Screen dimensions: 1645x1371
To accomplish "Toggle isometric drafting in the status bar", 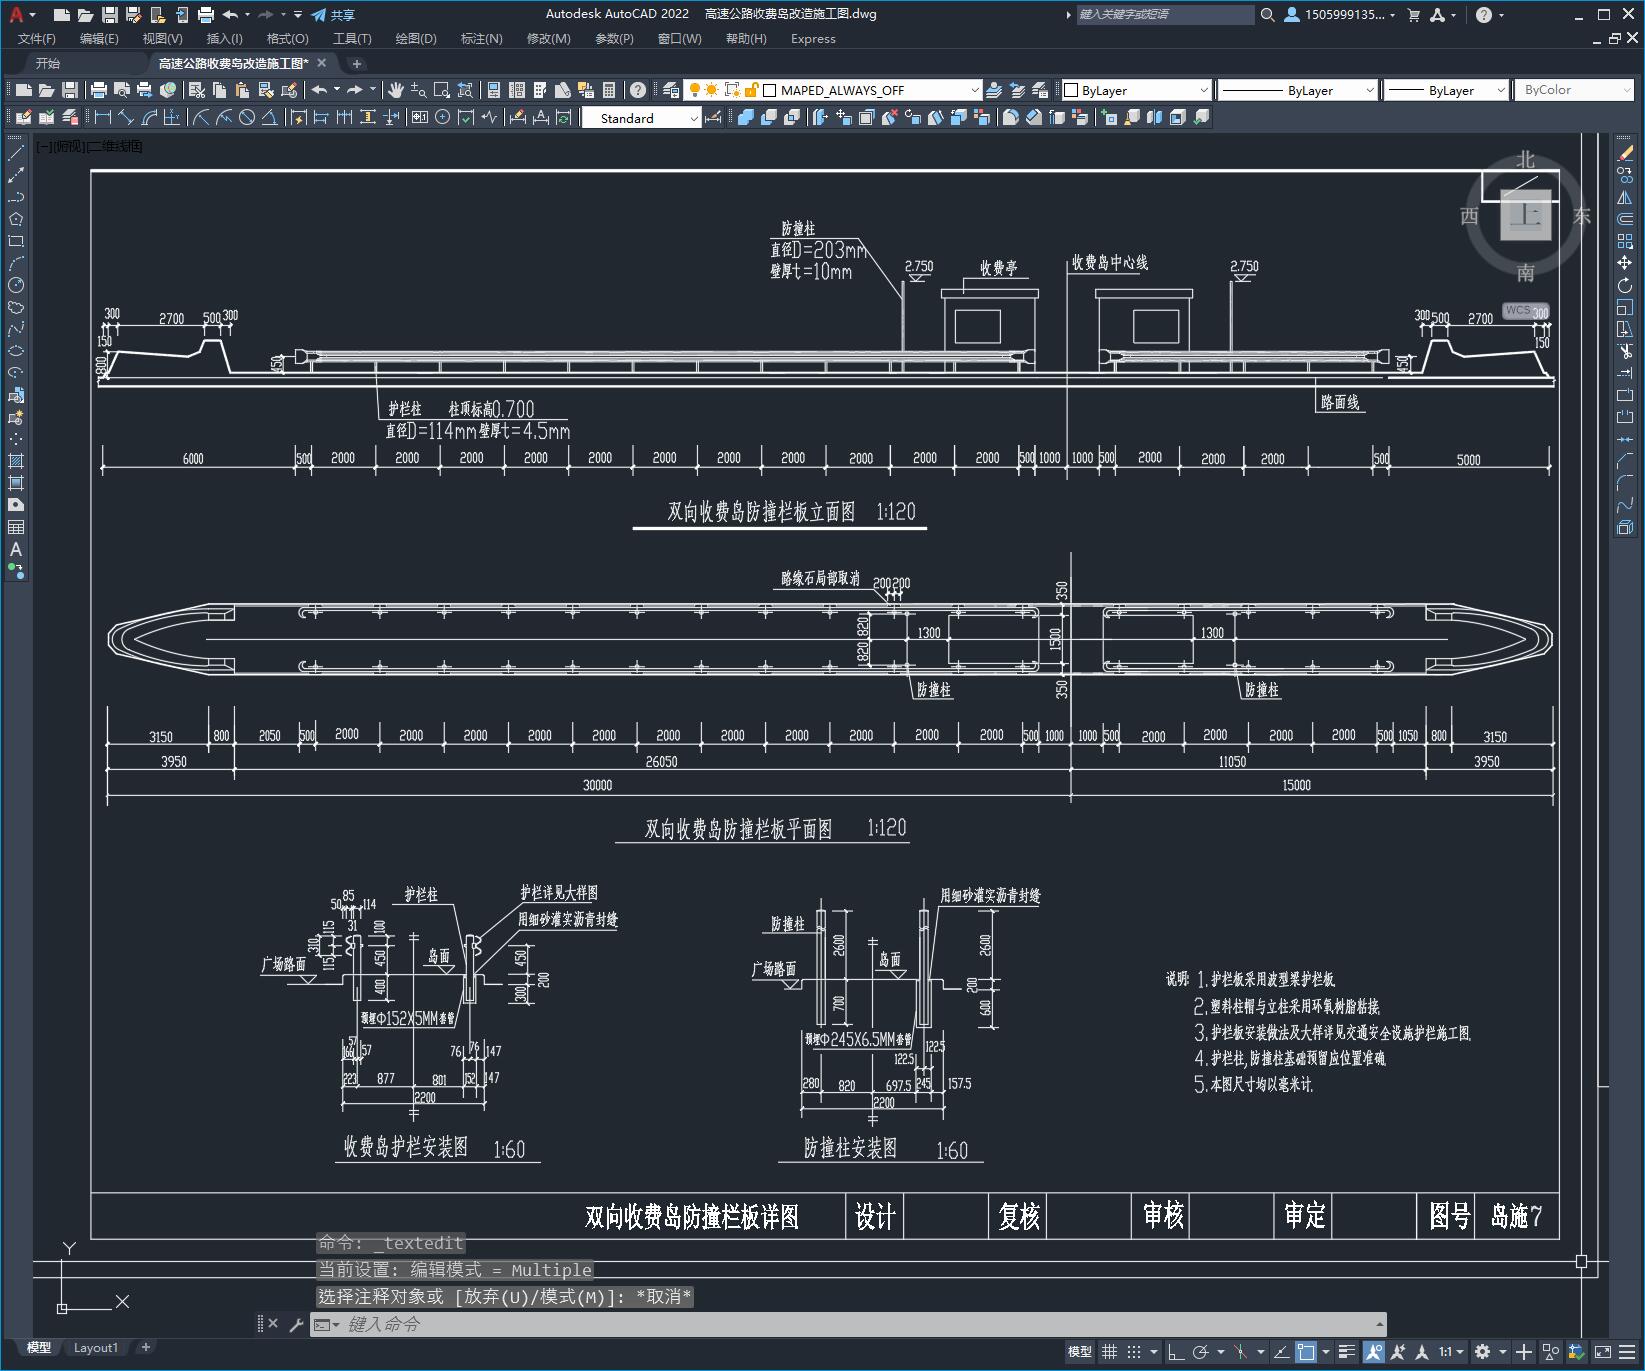I will [x=1240, y=1352].
